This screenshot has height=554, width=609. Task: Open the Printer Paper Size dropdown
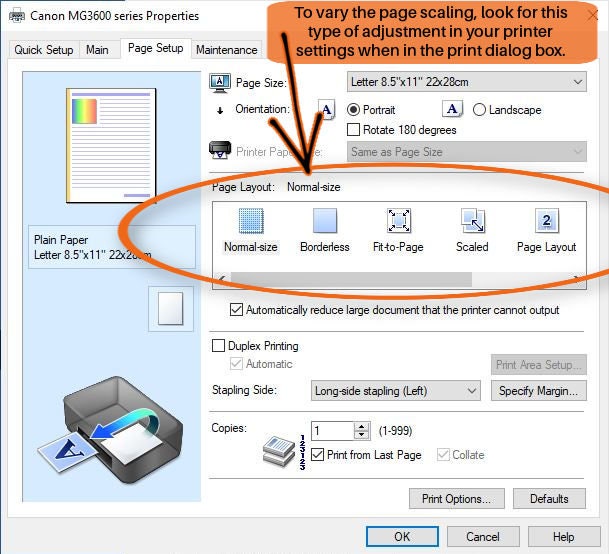tap(466, 152)
